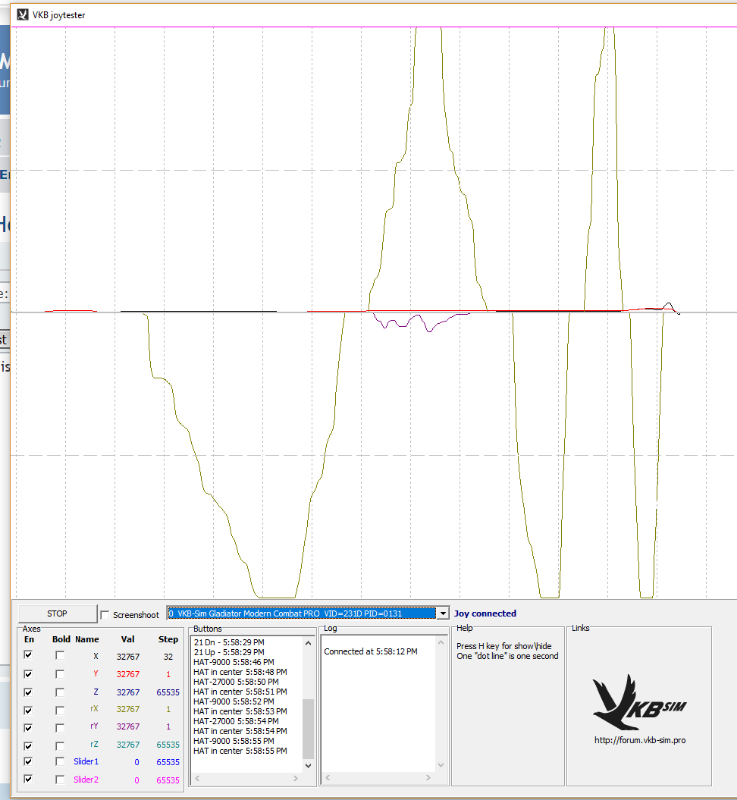Select the 'HAT-9000 5:58:52 PM' entry

tap(234, 702)
